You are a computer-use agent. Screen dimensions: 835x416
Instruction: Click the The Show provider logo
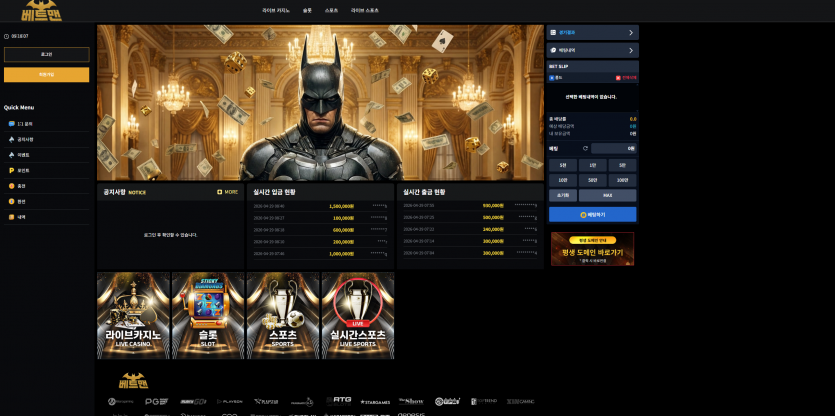coord(411,401)
